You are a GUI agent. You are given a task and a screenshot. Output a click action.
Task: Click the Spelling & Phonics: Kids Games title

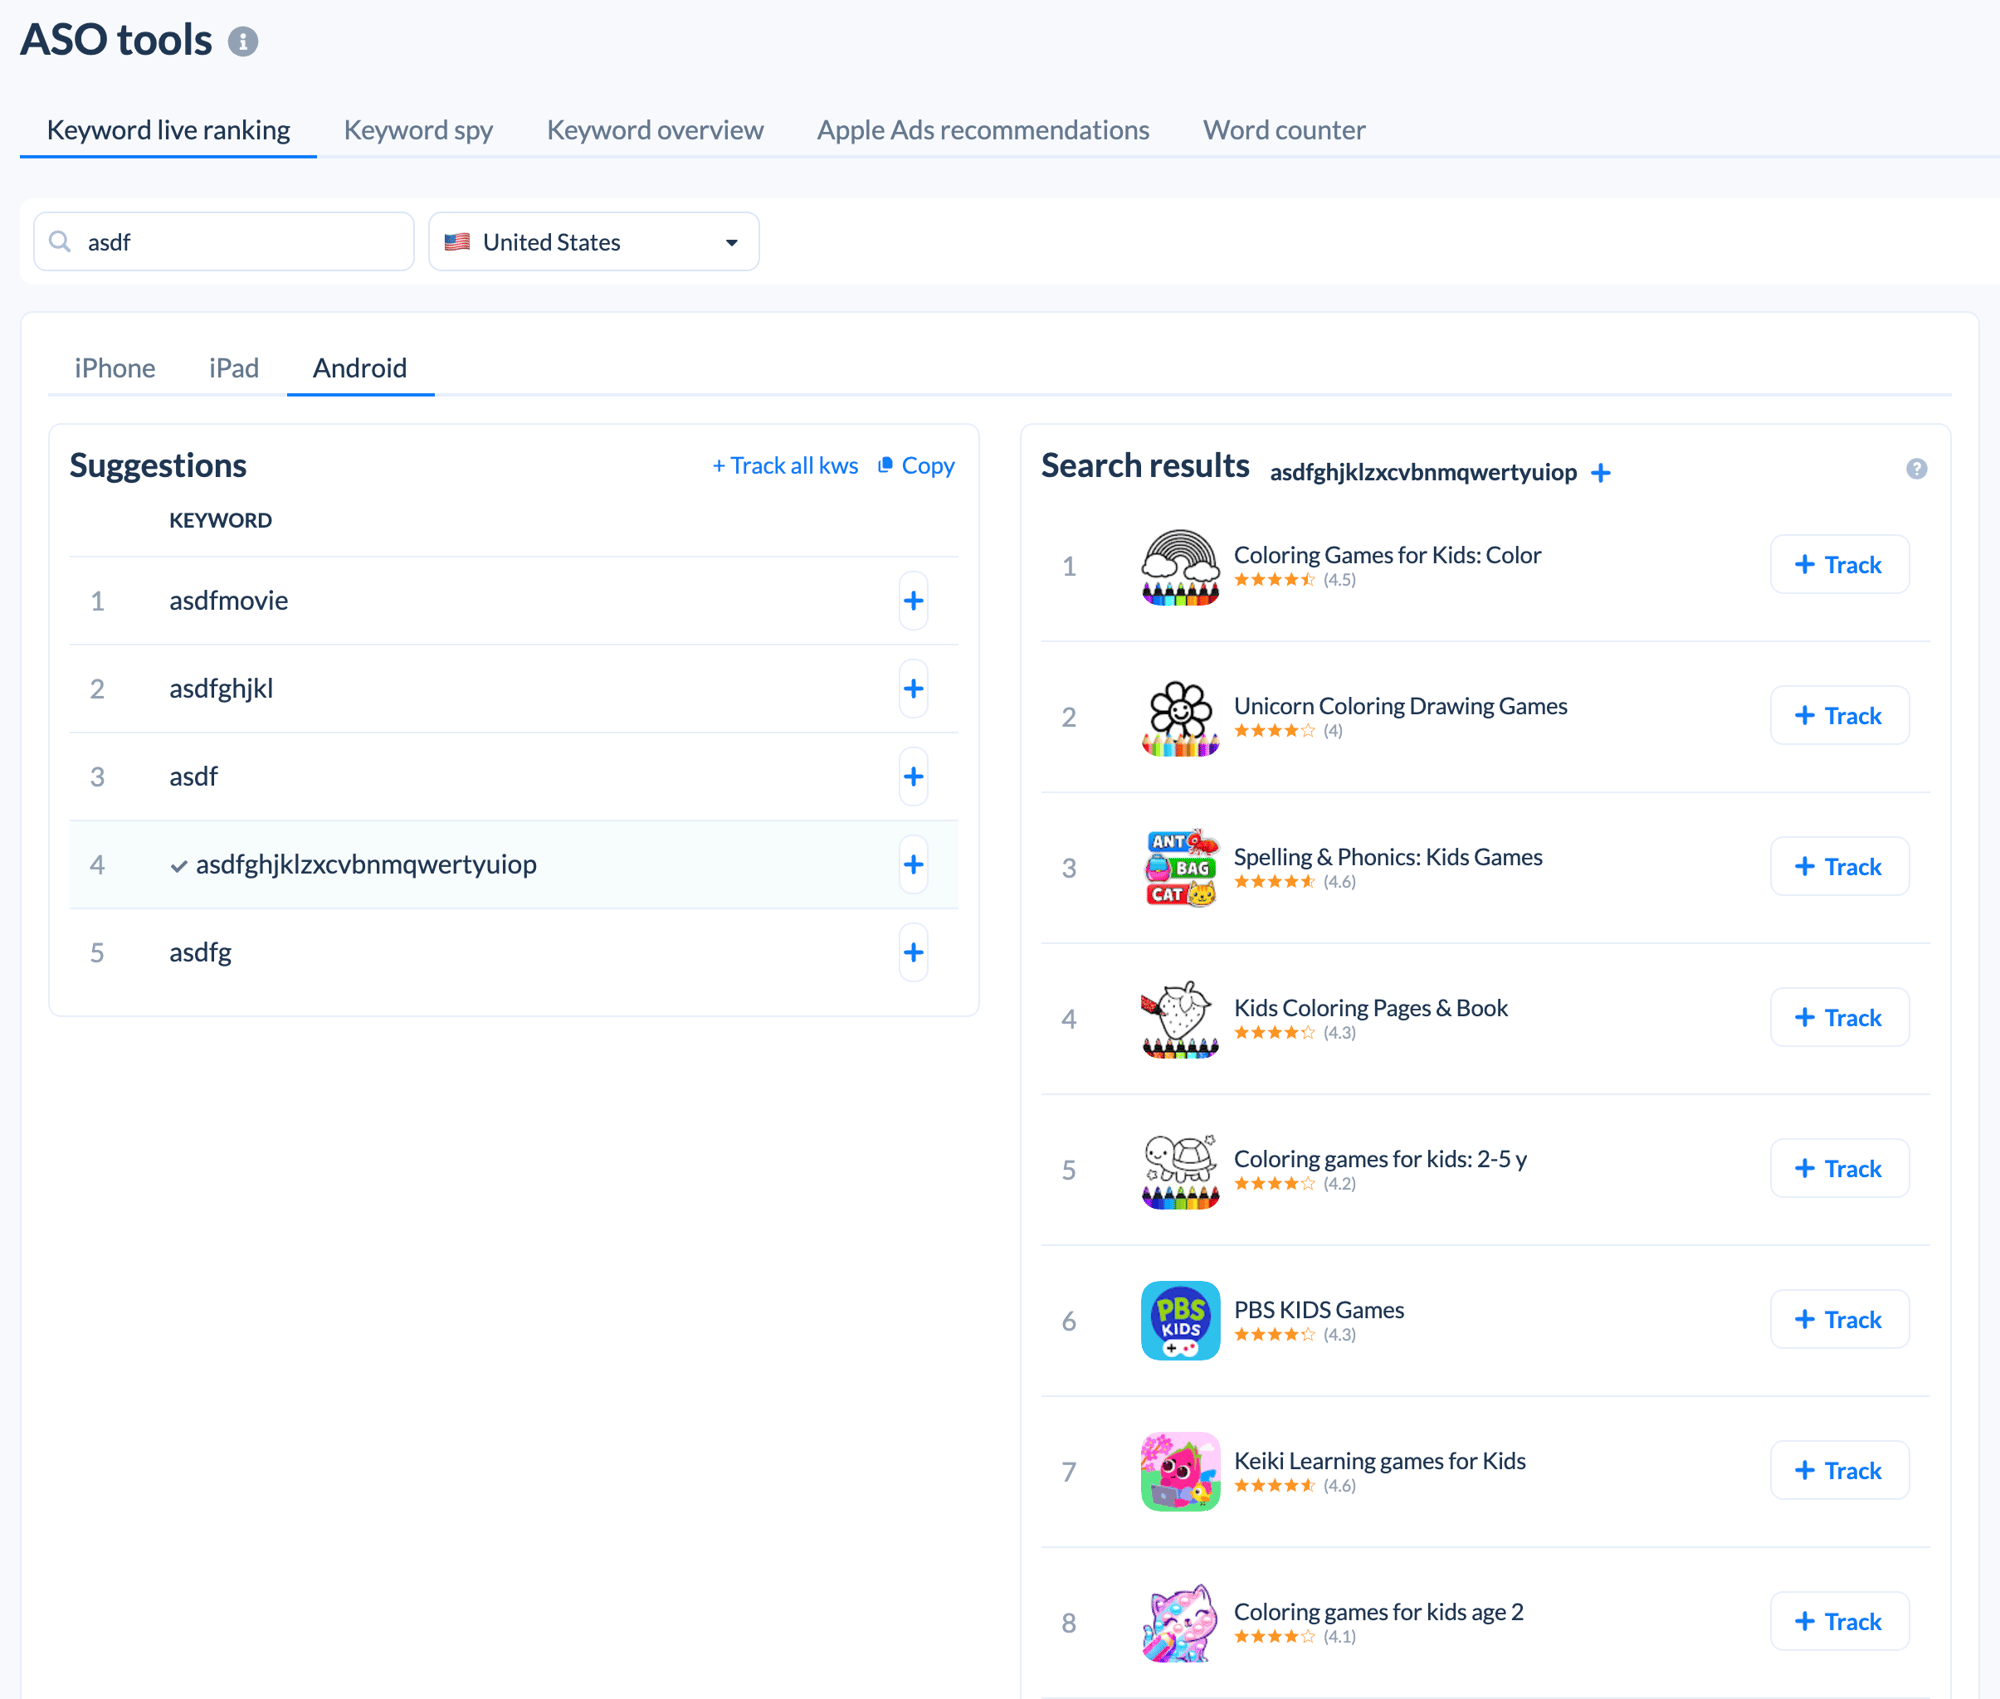coord(1388,857)
